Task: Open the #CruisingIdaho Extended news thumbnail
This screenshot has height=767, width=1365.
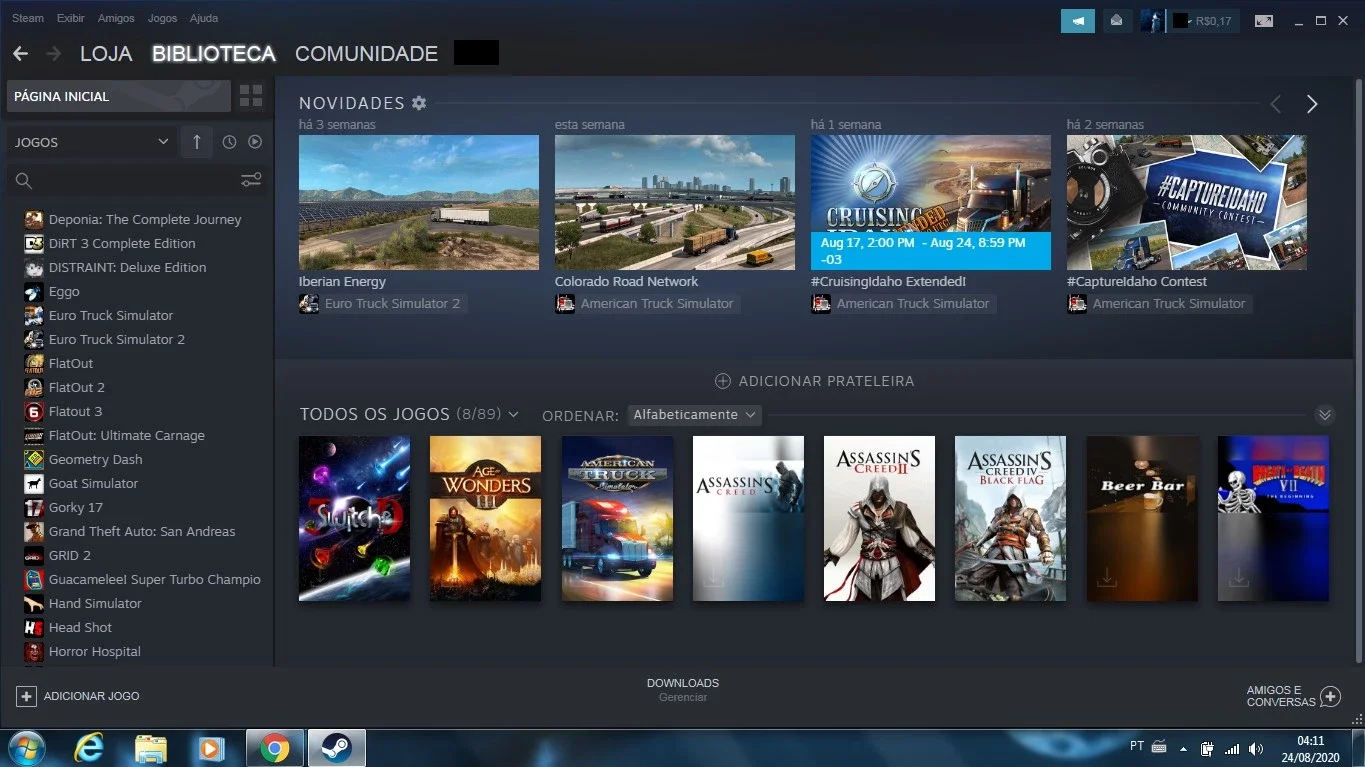Action: 931,202
